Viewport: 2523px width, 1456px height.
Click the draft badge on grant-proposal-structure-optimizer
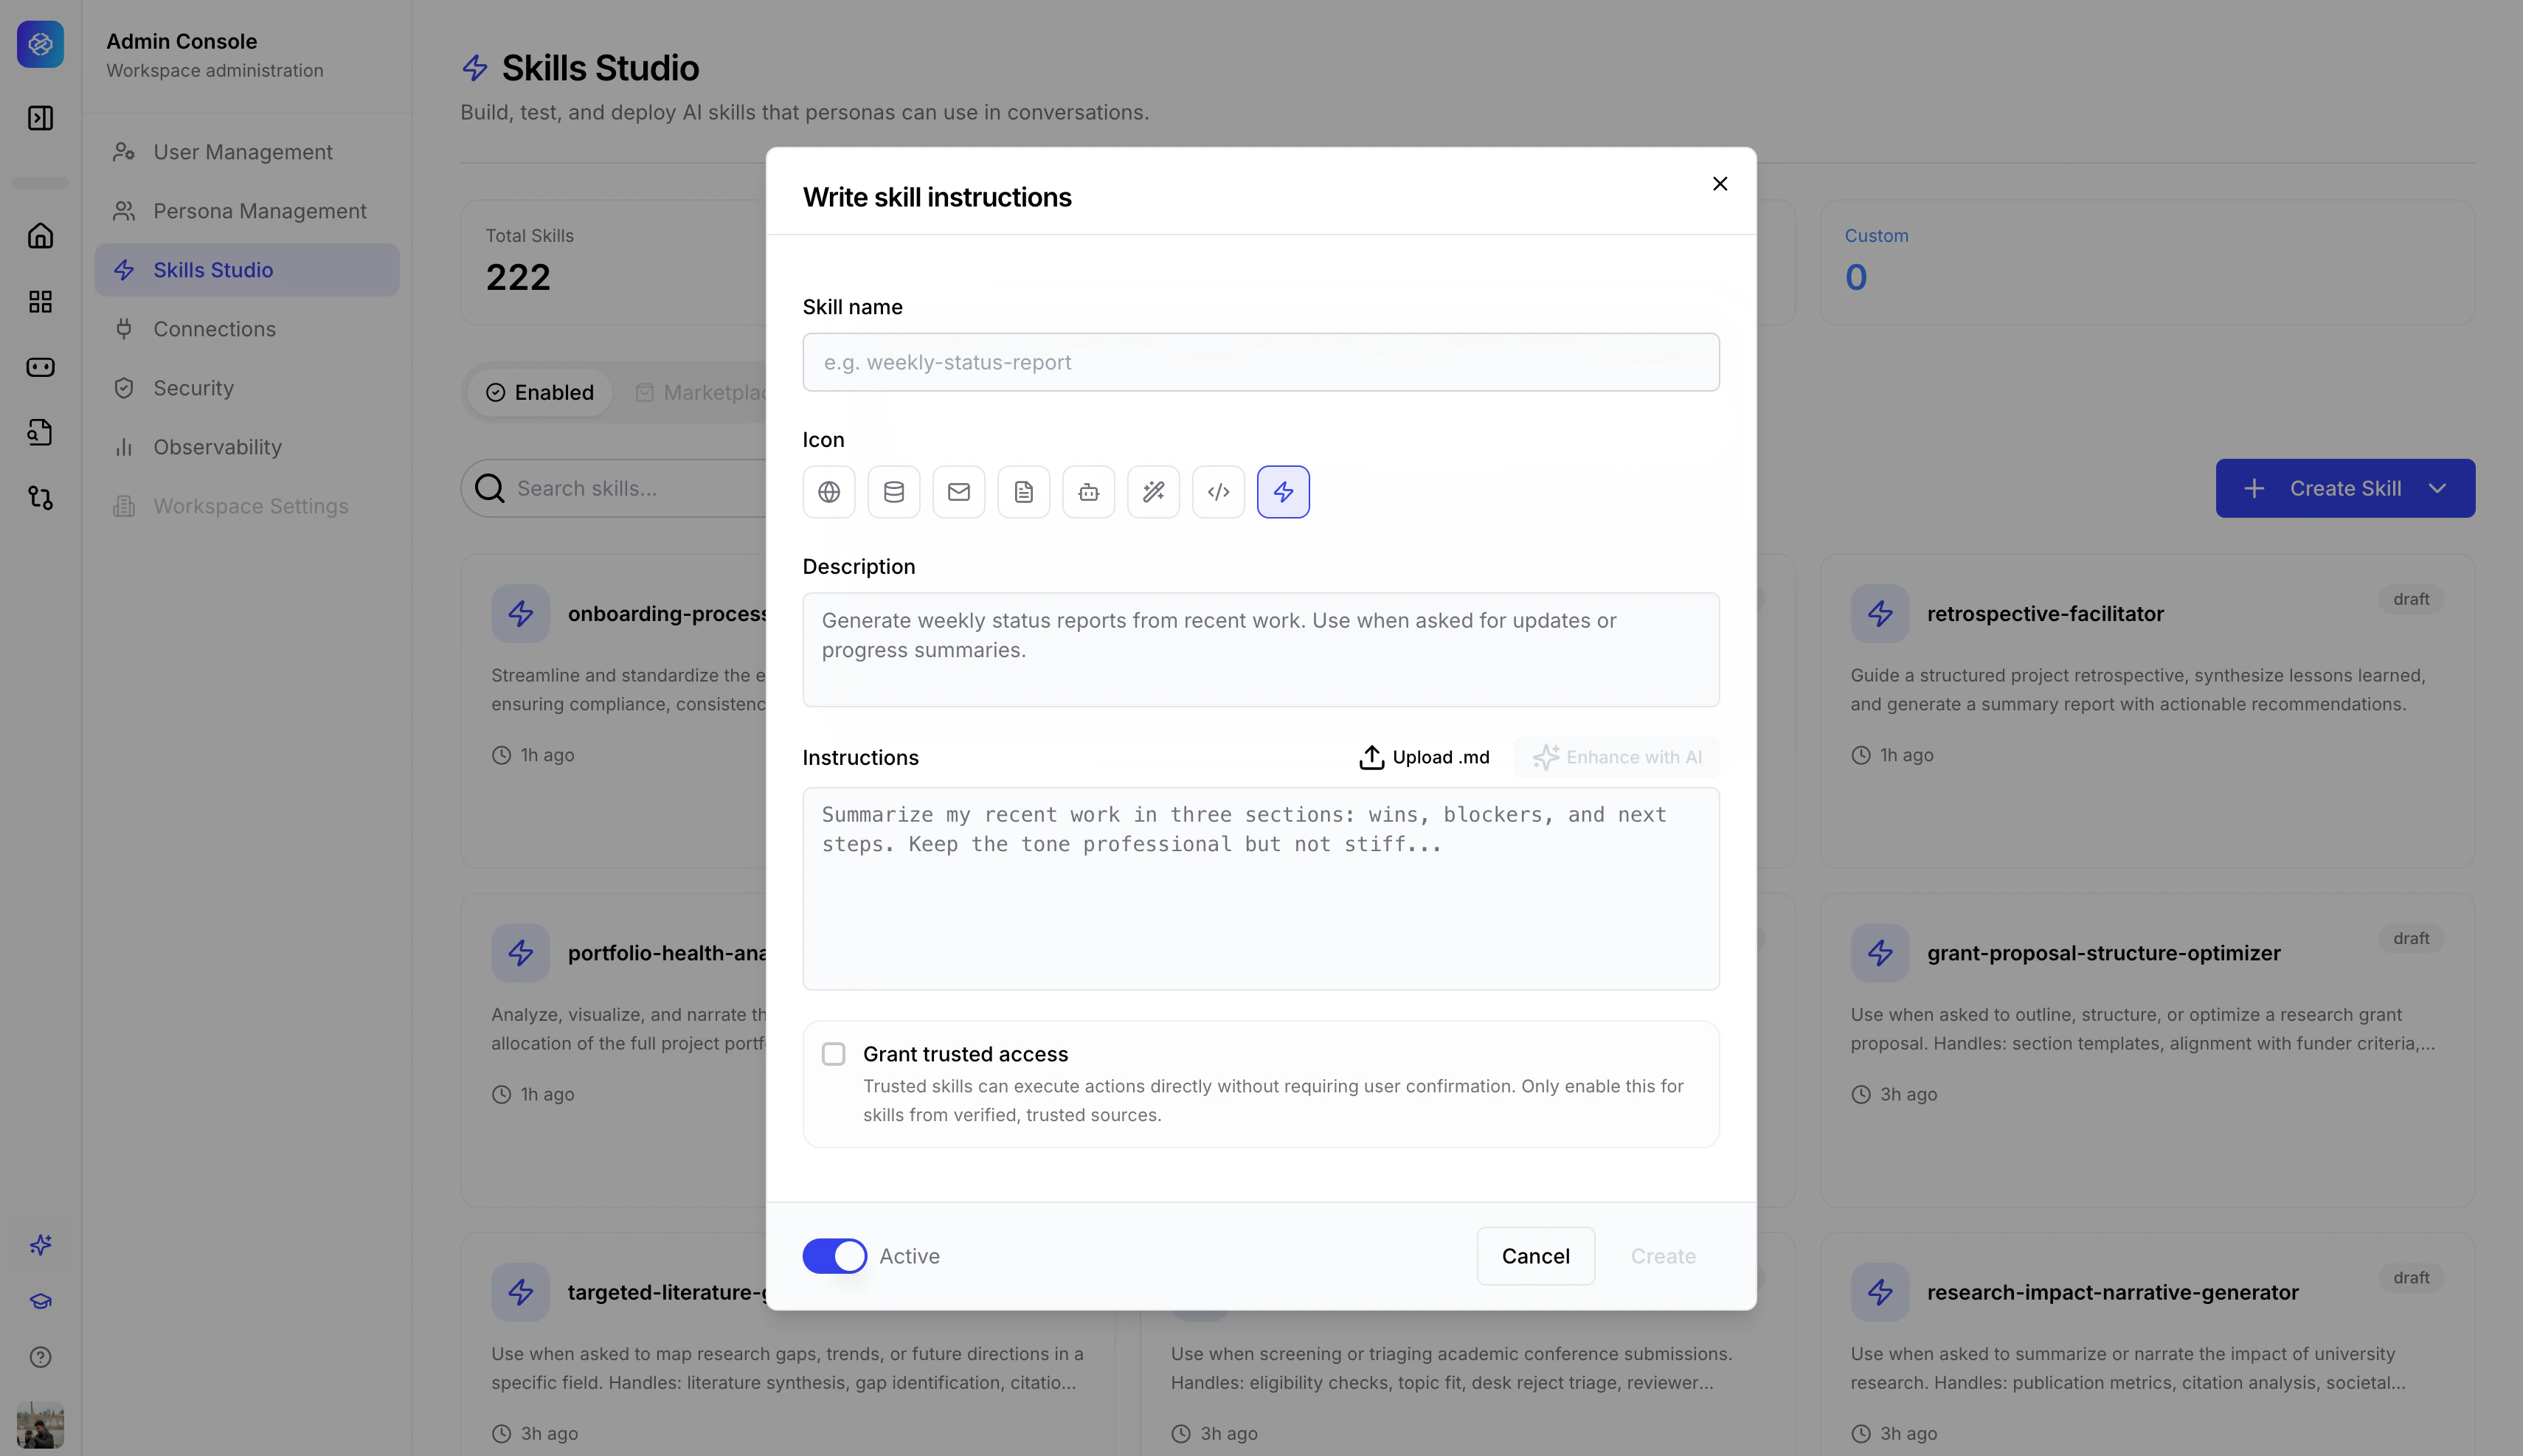2411,938
